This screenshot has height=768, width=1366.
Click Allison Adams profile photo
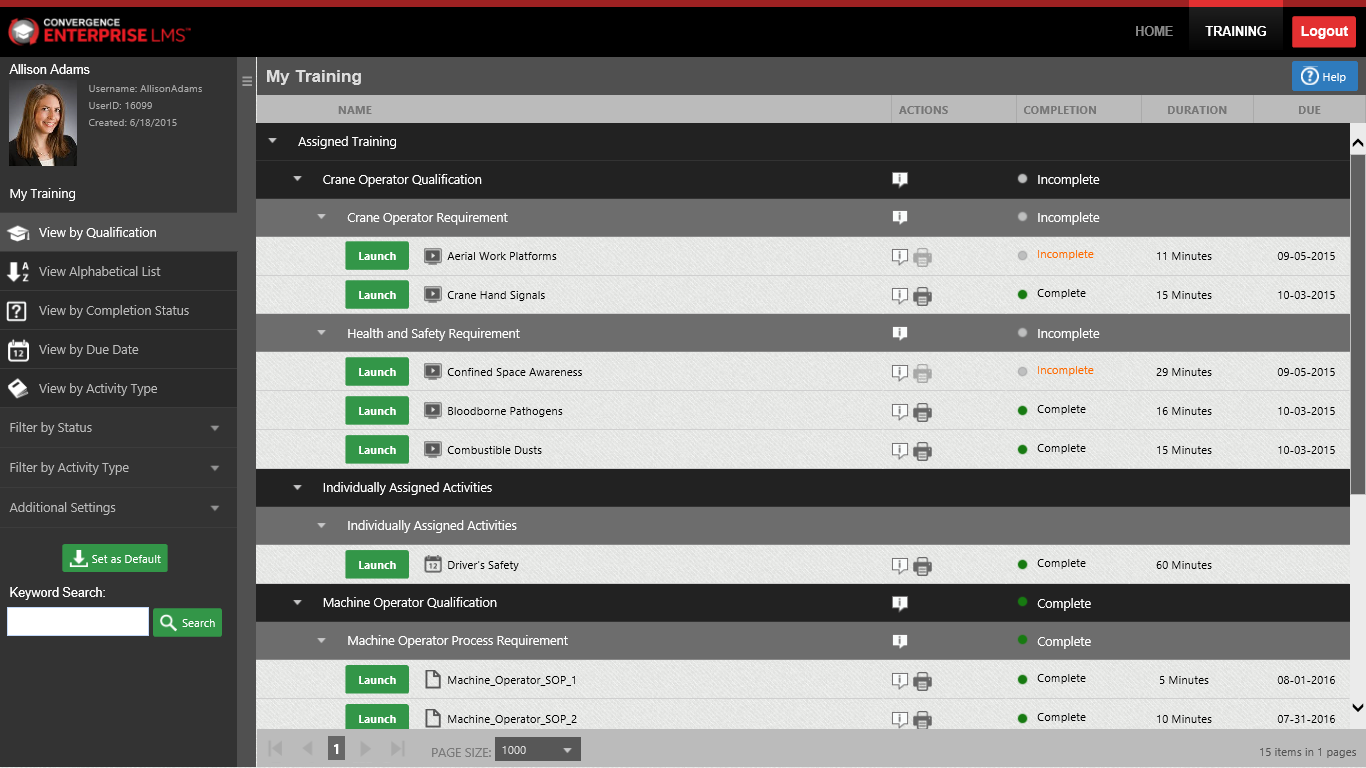tap(43, 124)
